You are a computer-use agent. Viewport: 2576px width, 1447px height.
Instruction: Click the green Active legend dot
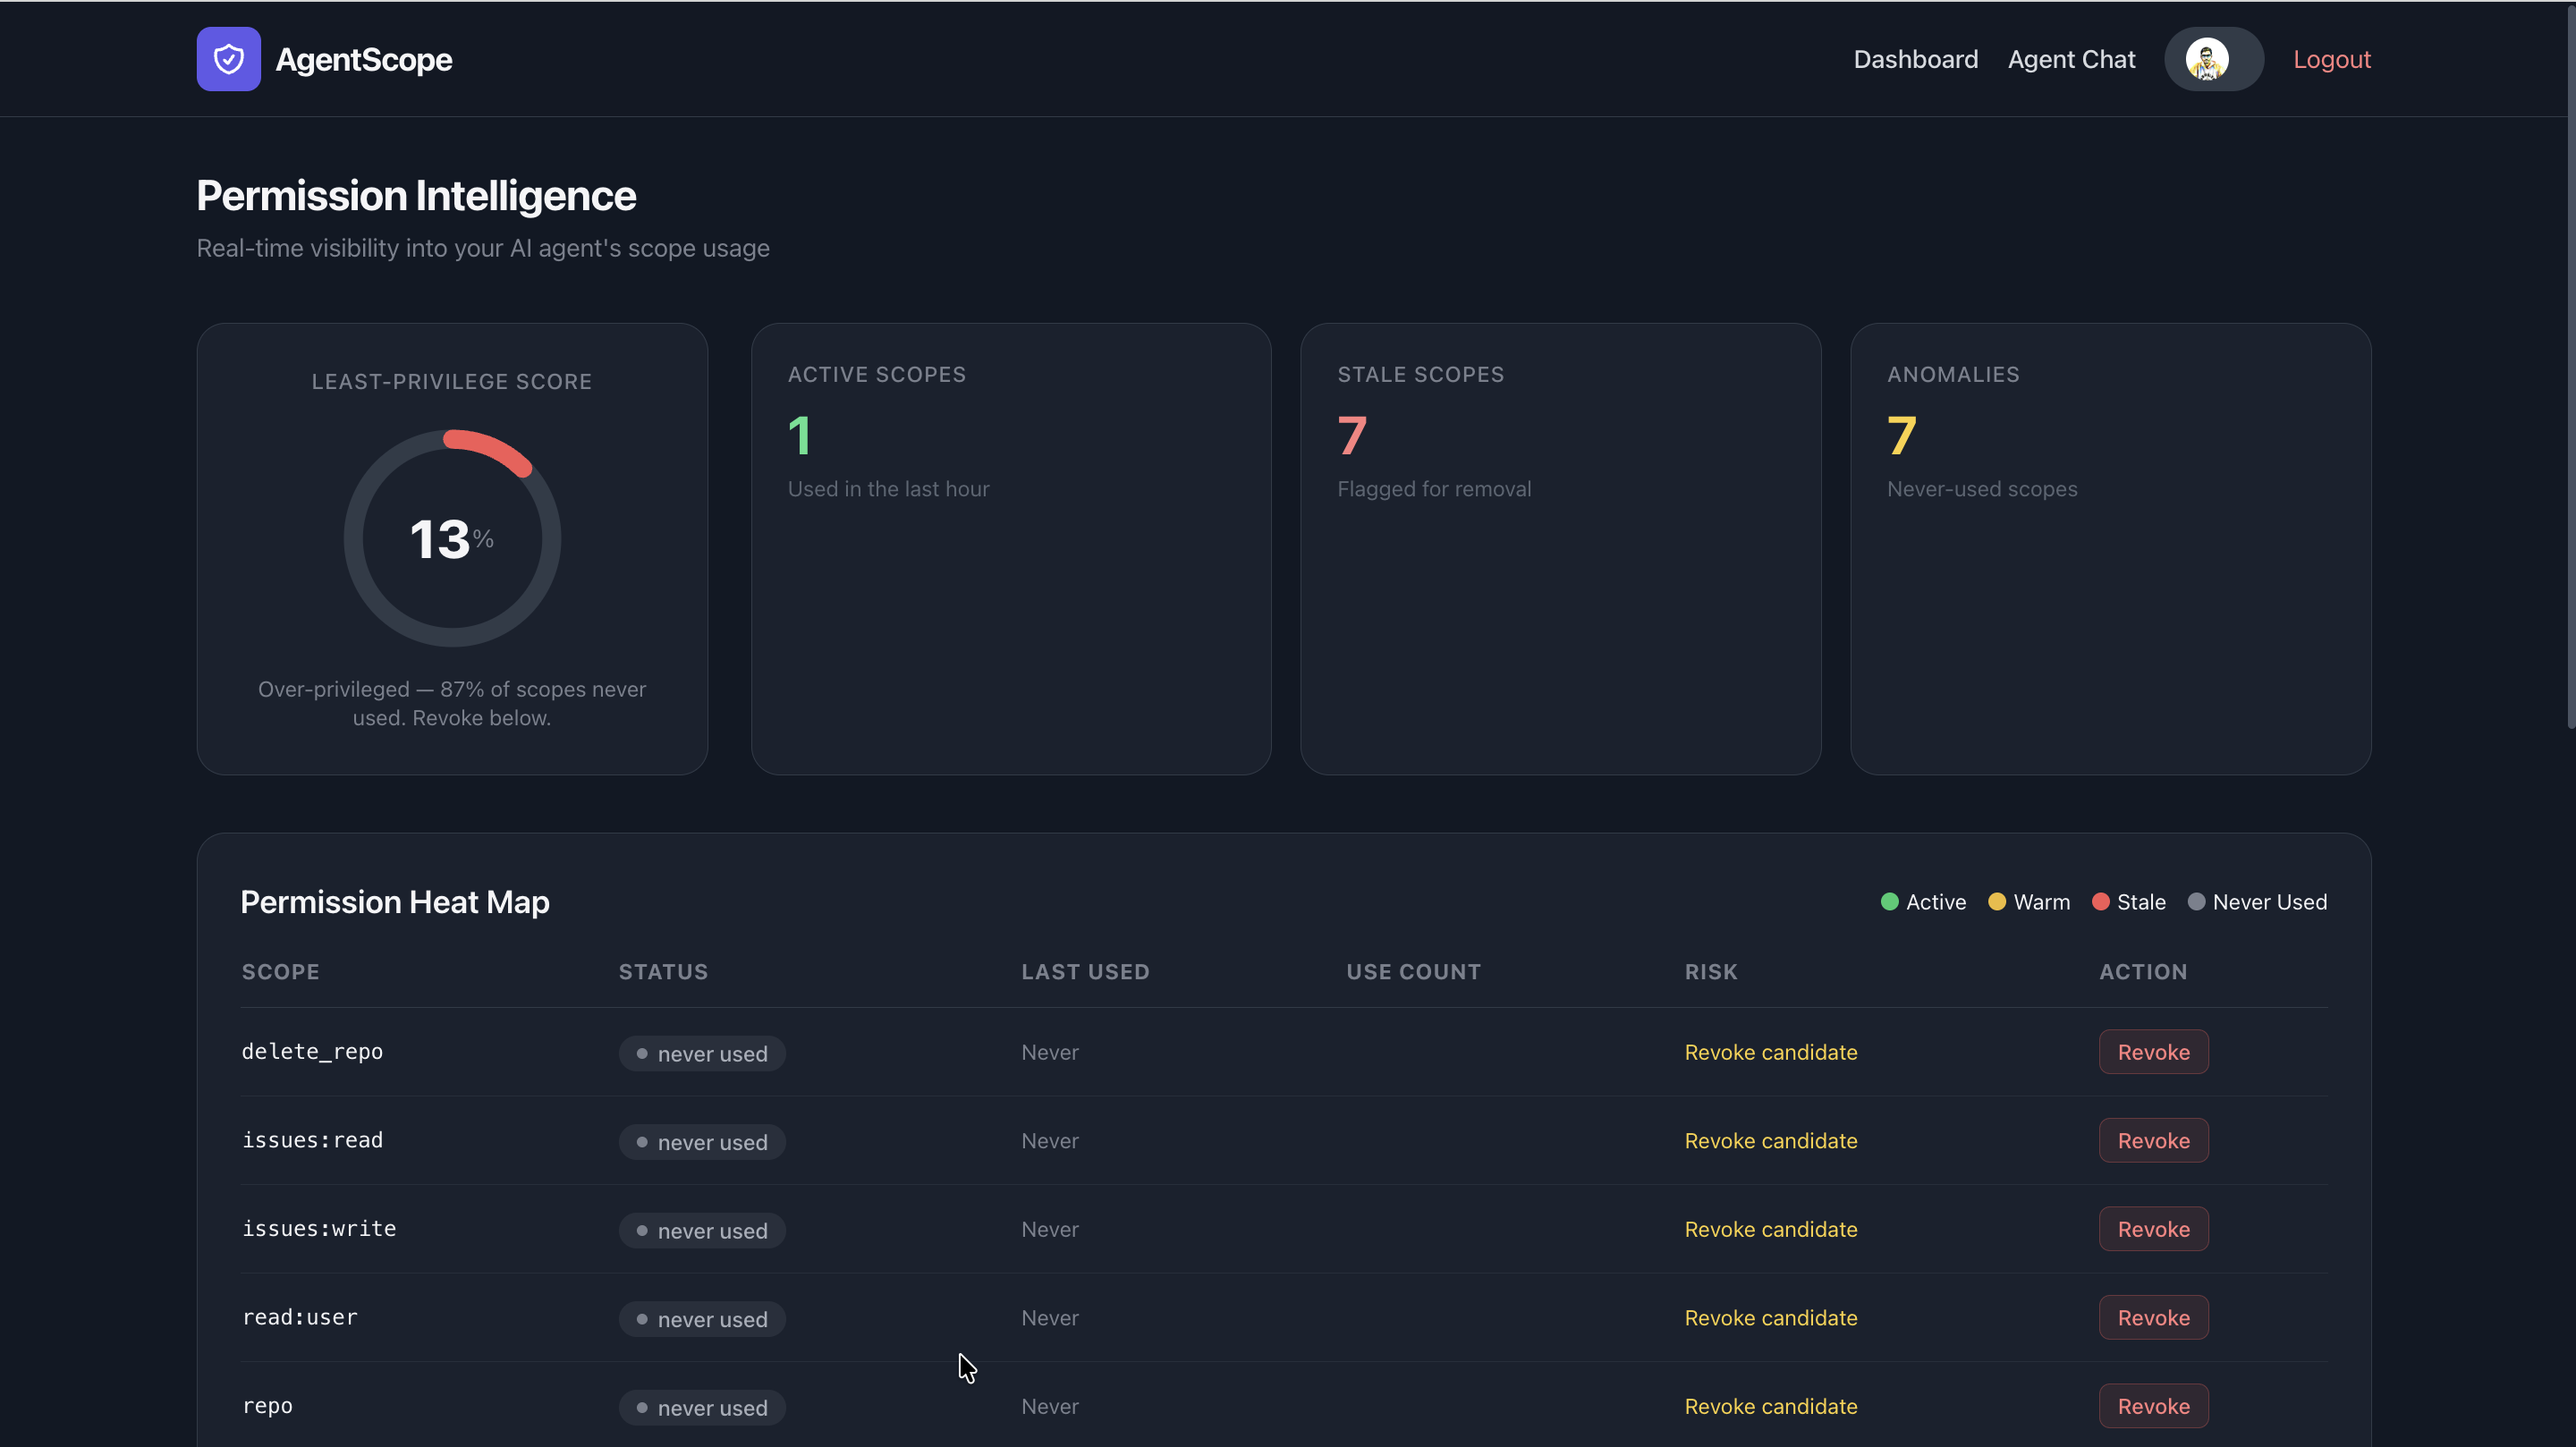[1889, 902]
